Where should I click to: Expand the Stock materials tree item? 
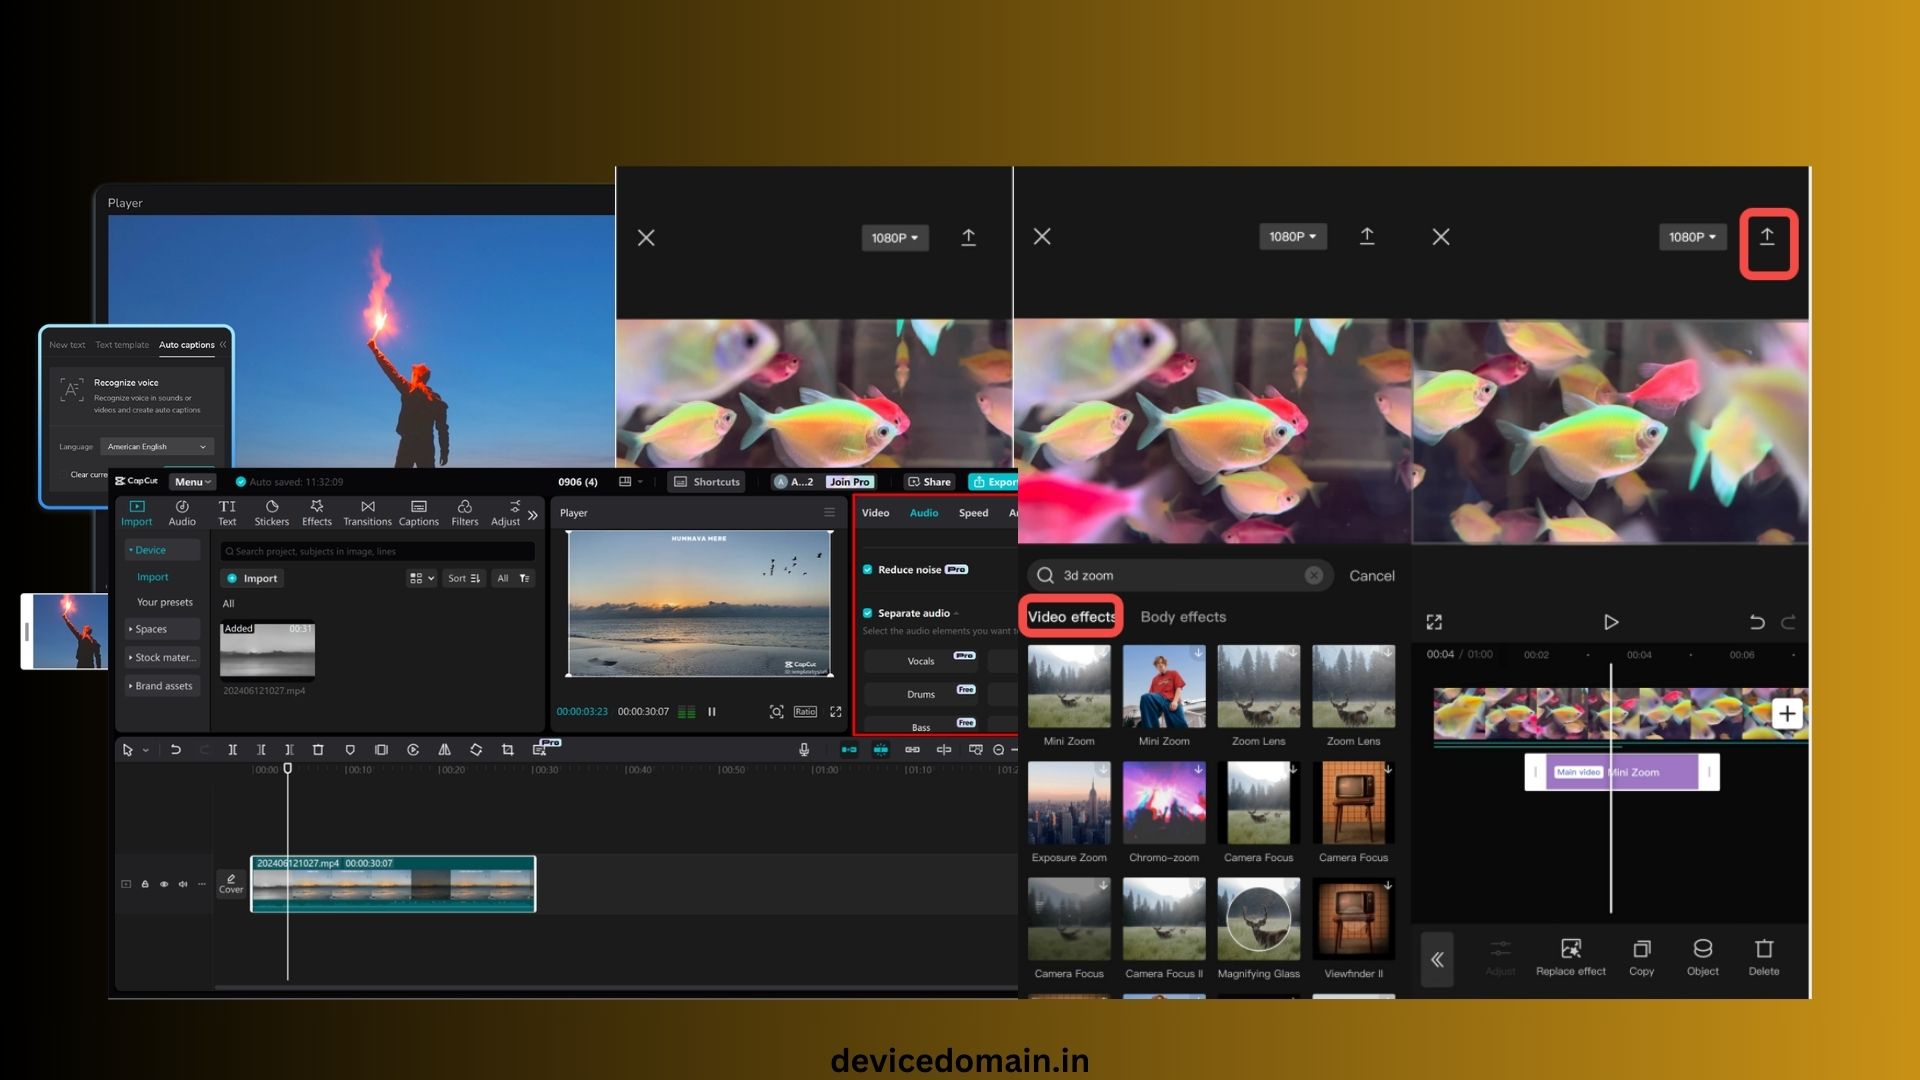(x=162, y=657)
